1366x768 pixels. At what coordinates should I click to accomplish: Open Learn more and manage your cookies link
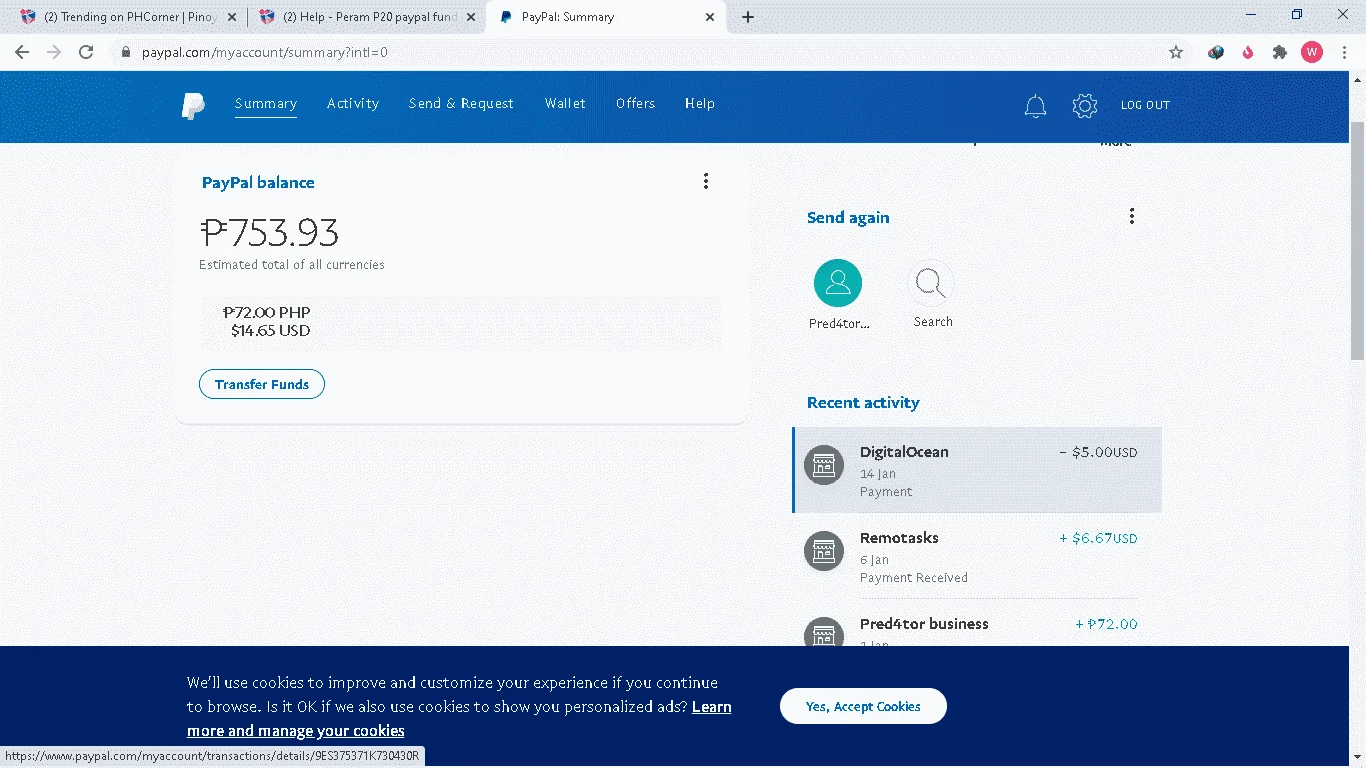click(459, 719)
